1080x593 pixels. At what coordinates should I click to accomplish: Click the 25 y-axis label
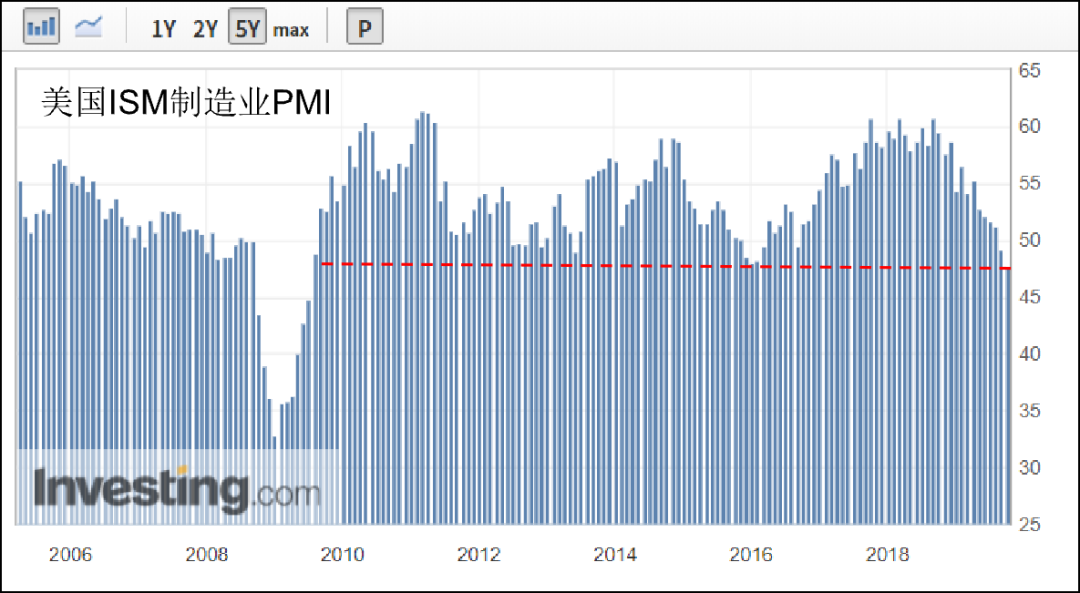pyautogui.click(x=1030, y=525)
